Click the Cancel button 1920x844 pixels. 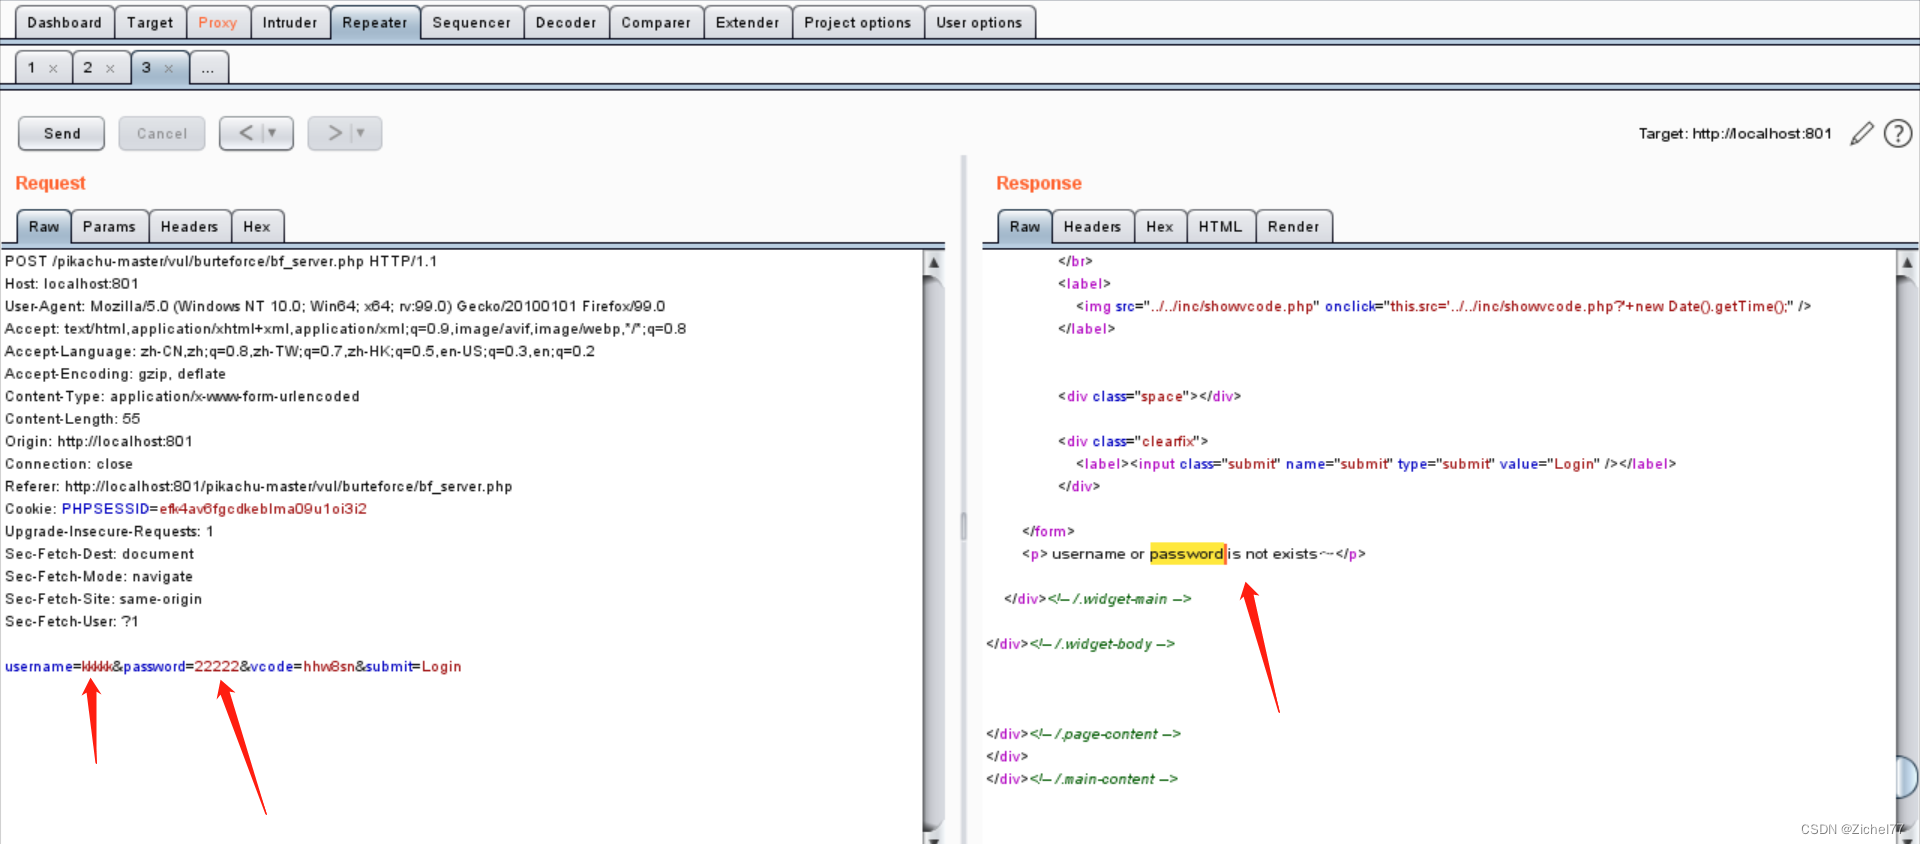click(162, 133)
